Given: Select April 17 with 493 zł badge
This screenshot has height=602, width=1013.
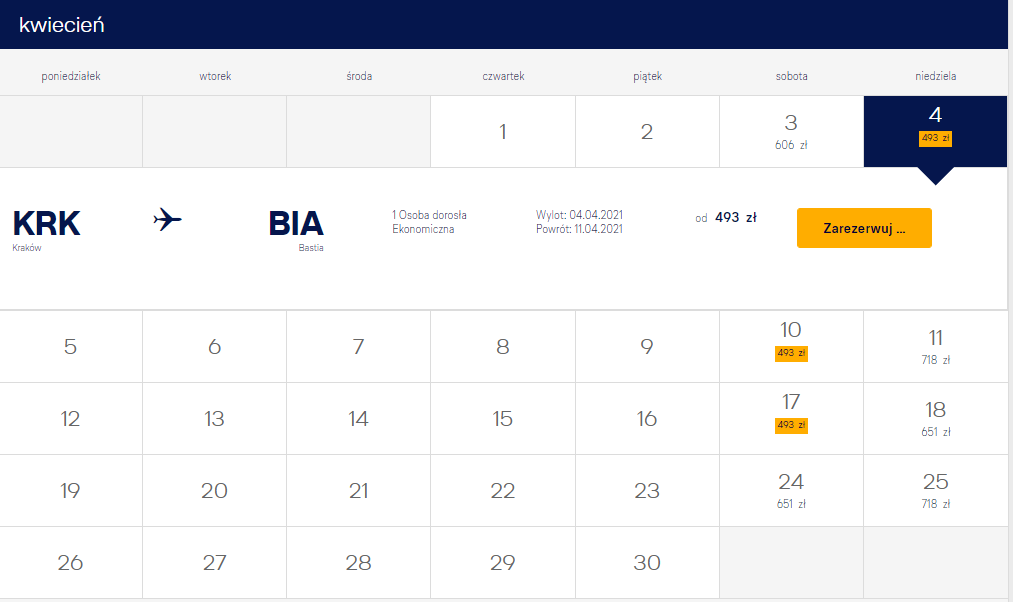Looking at the screenshot, I should click(791, 419).
